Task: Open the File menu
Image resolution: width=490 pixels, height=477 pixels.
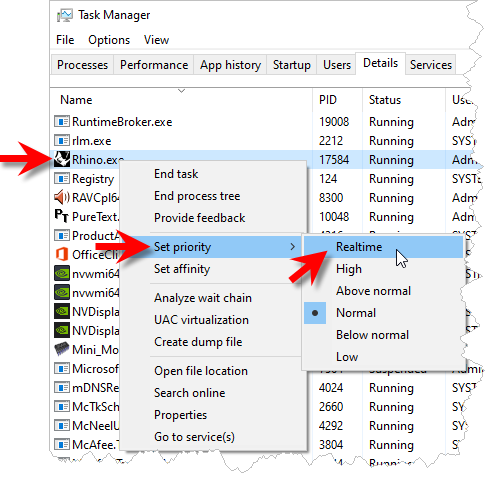Action: click(x=65, y=40)
